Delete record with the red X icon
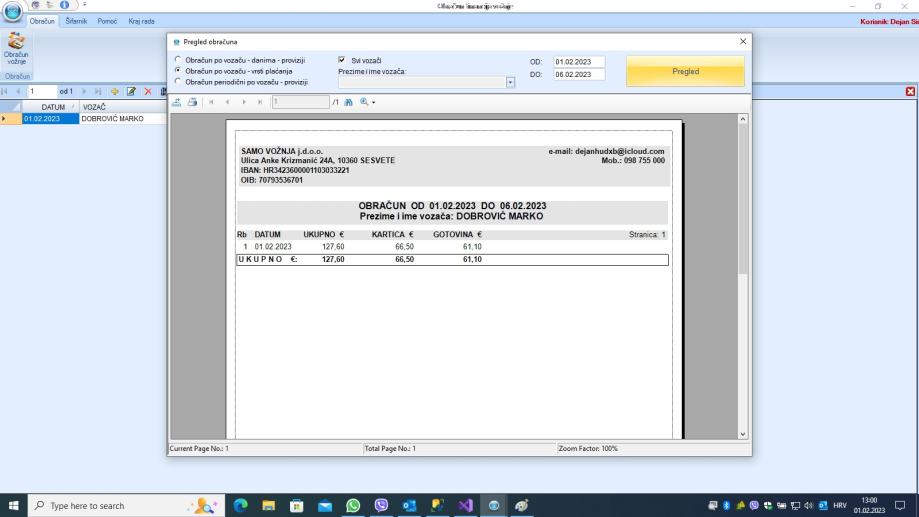919x517 pixels. click(148, 91)
